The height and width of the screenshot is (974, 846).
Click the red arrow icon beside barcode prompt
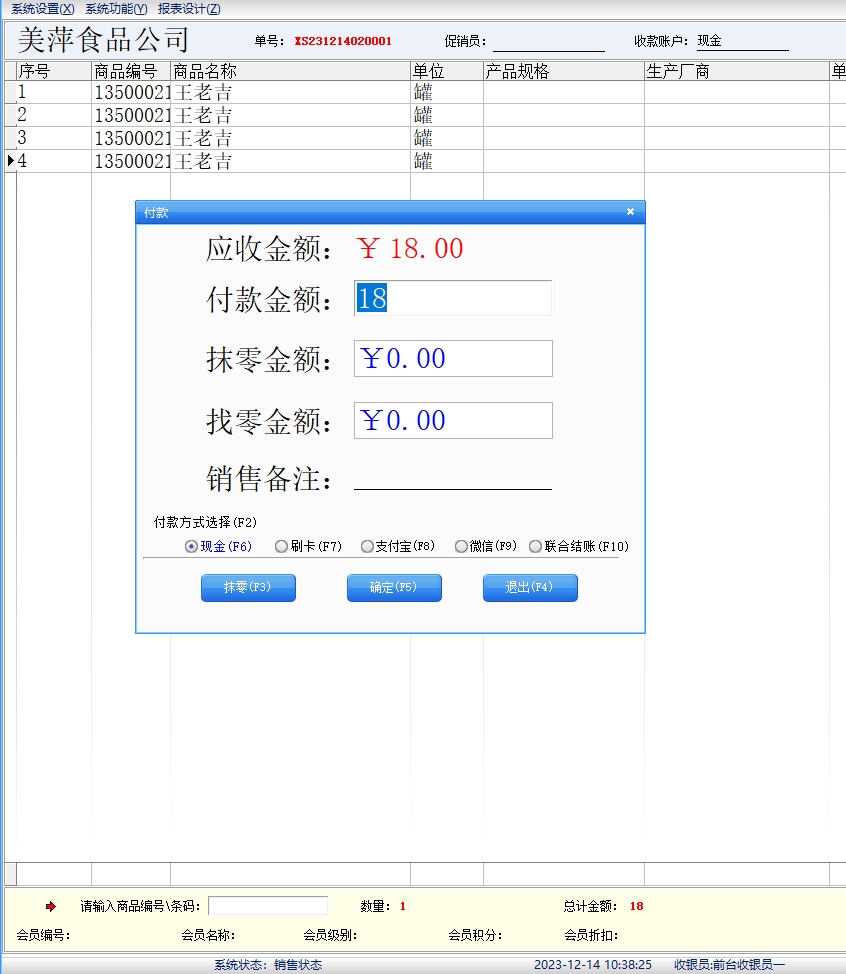51,907
